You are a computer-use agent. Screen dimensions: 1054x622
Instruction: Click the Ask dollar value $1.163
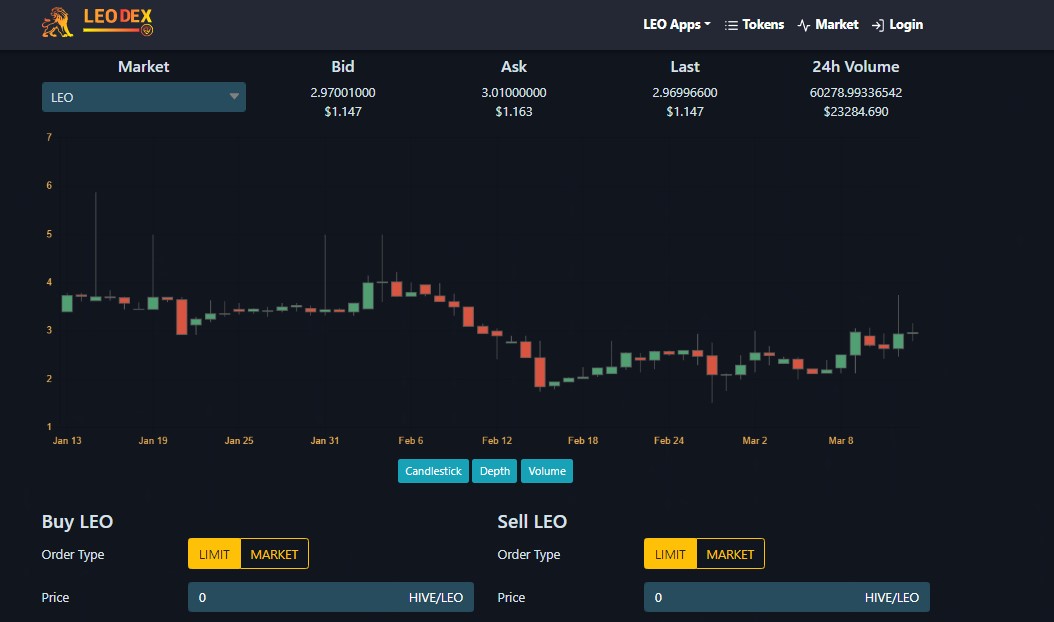coord(514,112)
